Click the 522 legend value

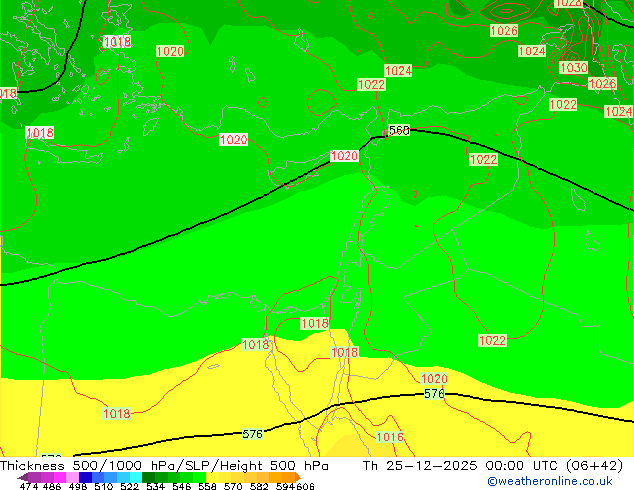tap(129, 486)
